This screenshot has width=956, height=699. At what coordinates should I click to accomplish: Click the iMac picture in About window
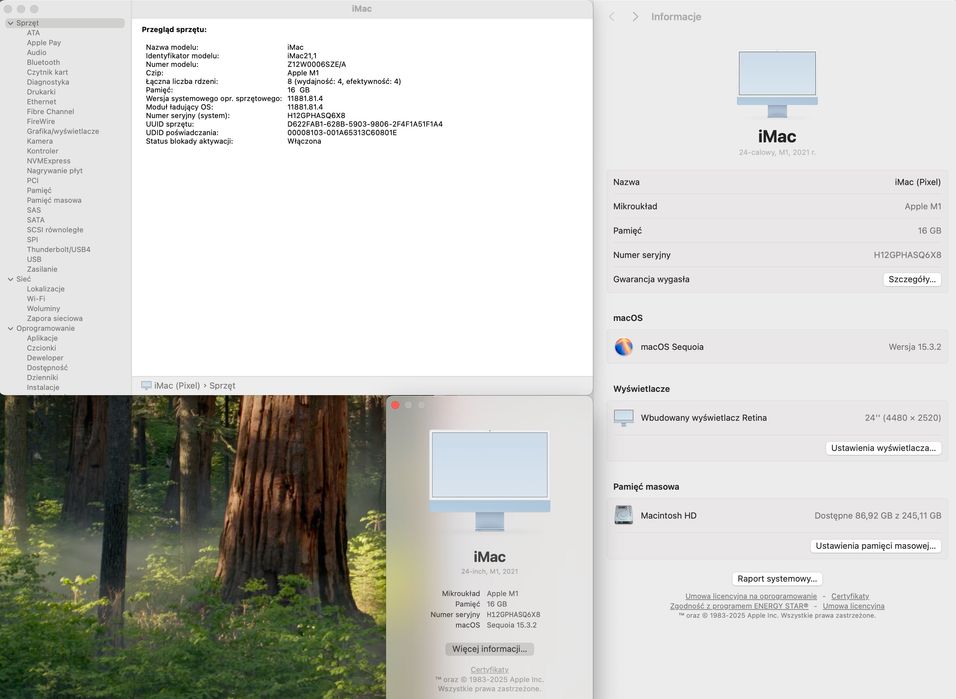pos(490,481)
